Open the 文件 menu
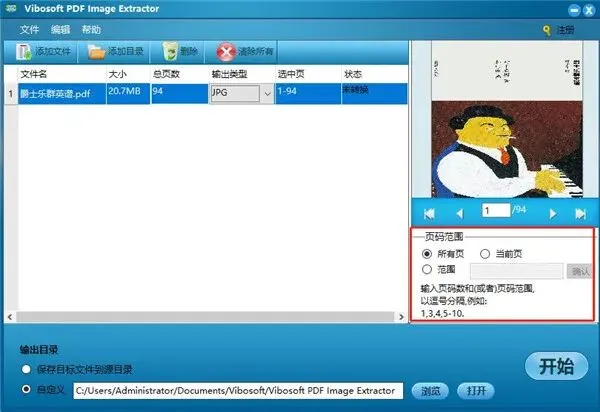Image resolution: width=600 pixels, height=412 pixels. coord(29,30)
